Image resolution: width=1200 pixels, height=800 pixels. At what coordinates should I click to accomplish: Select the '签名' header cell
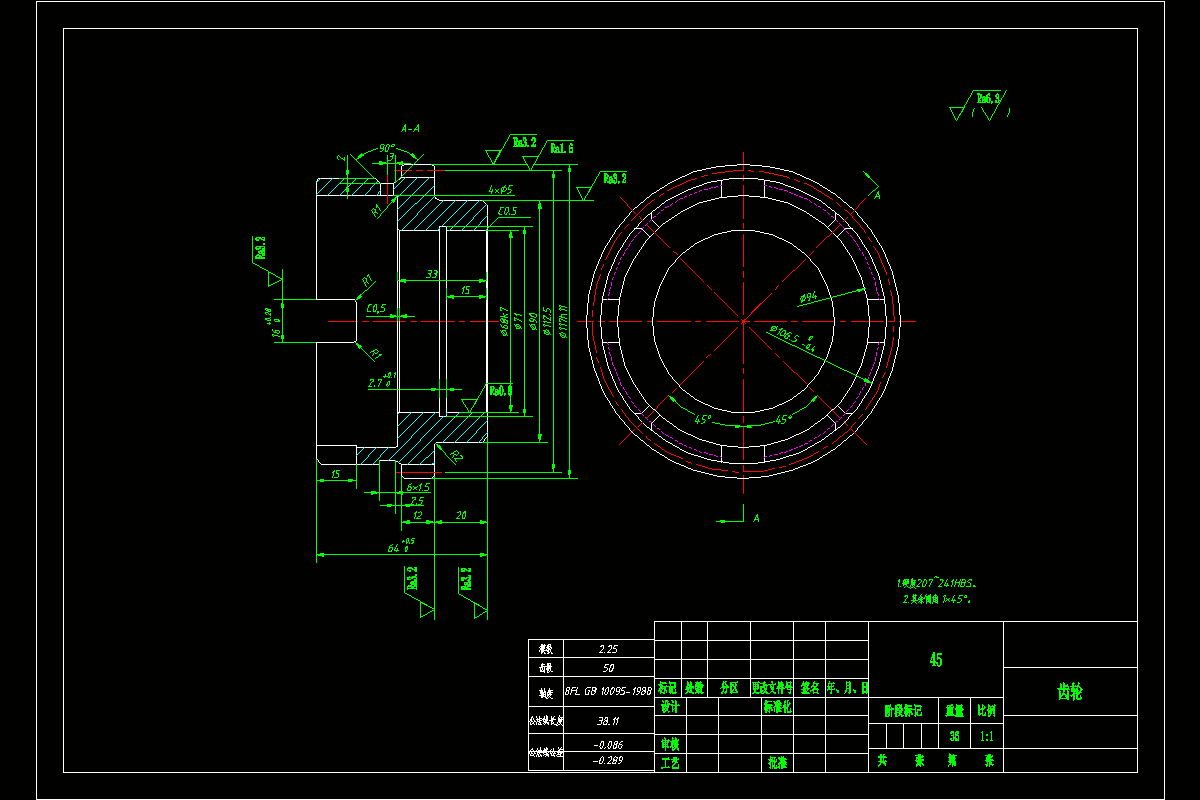[x=809, y=688]
